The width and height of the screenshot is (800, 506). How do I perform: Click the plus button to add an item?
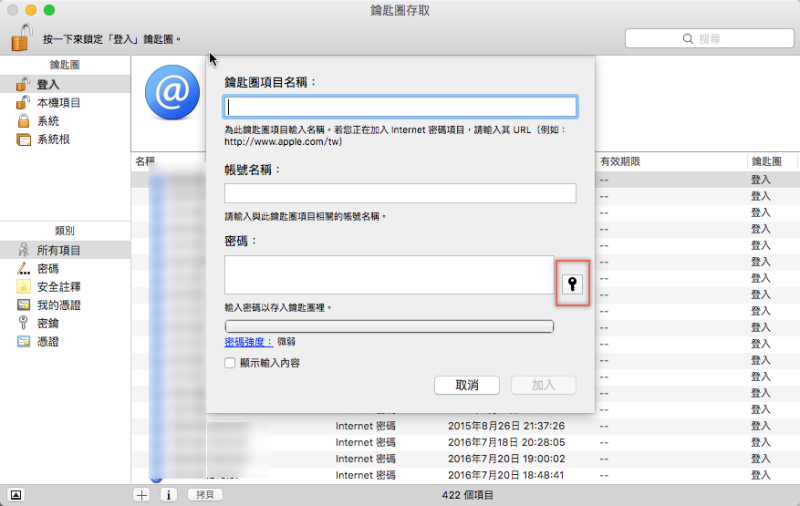pyautogui.click(x=141, y=495)
